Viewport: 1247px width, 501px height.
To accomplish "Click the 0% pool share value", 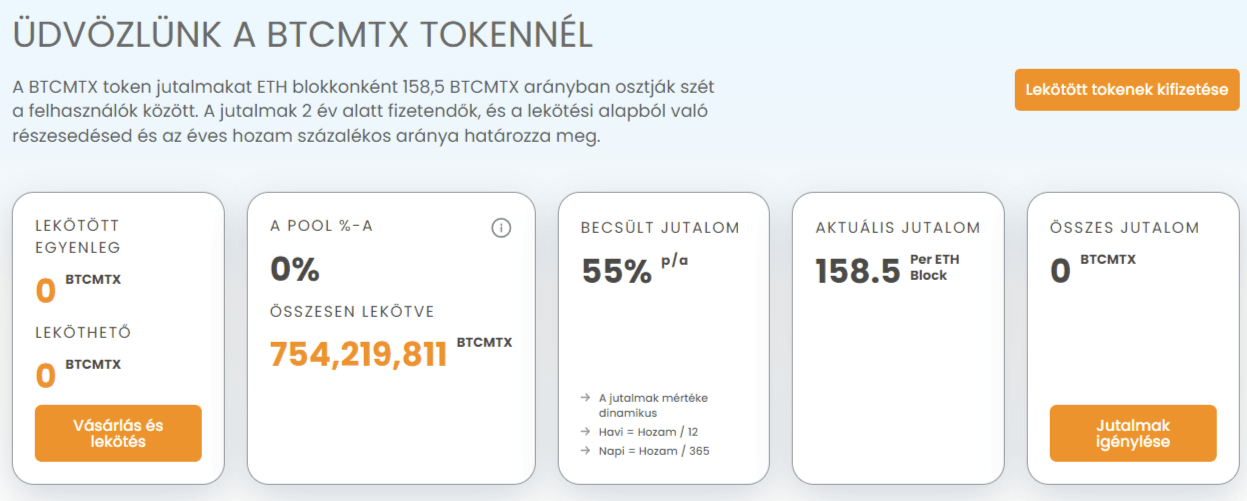I will [295, 269].
